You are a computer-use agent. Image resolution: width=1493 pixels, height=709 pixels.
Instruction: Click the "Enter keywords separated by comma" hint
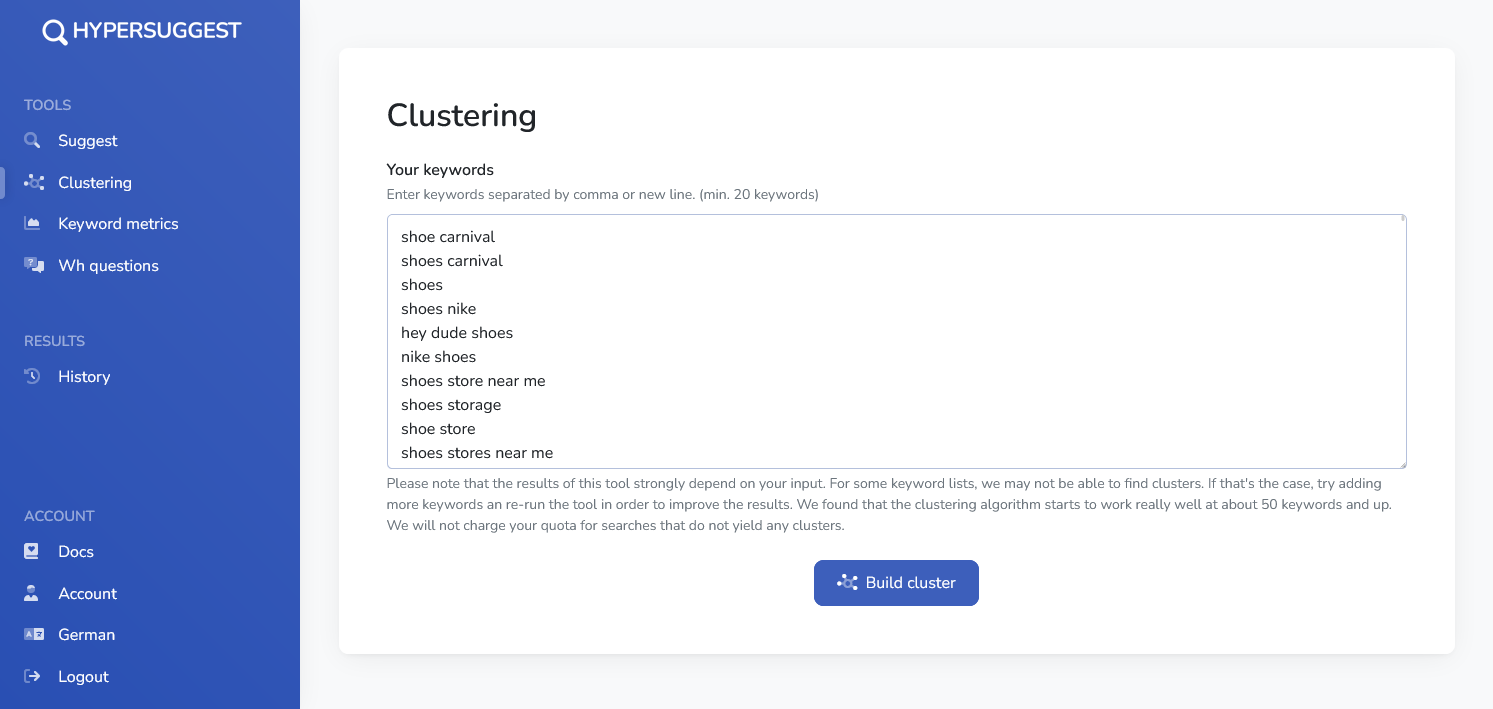(603, 194)
